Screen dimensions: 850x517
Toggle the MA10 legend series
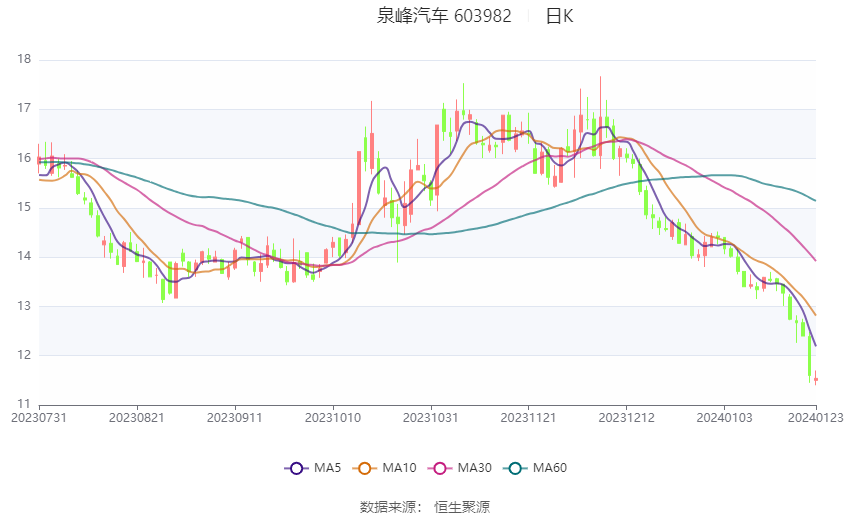(384, 468)
